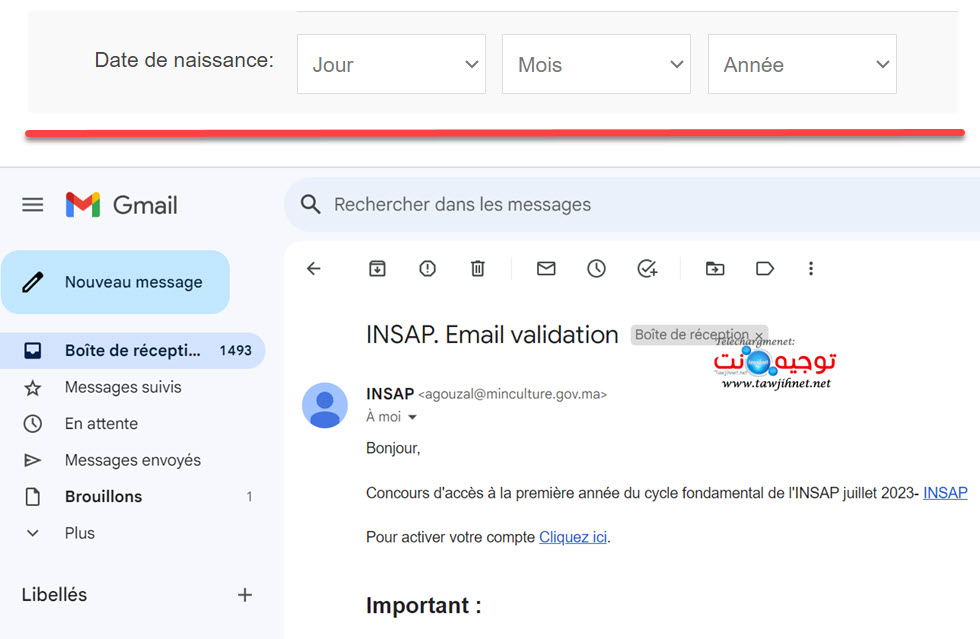Screen dimensions: 980x639
Task: Open Messages suivis
Action: (x=123, y=387)
